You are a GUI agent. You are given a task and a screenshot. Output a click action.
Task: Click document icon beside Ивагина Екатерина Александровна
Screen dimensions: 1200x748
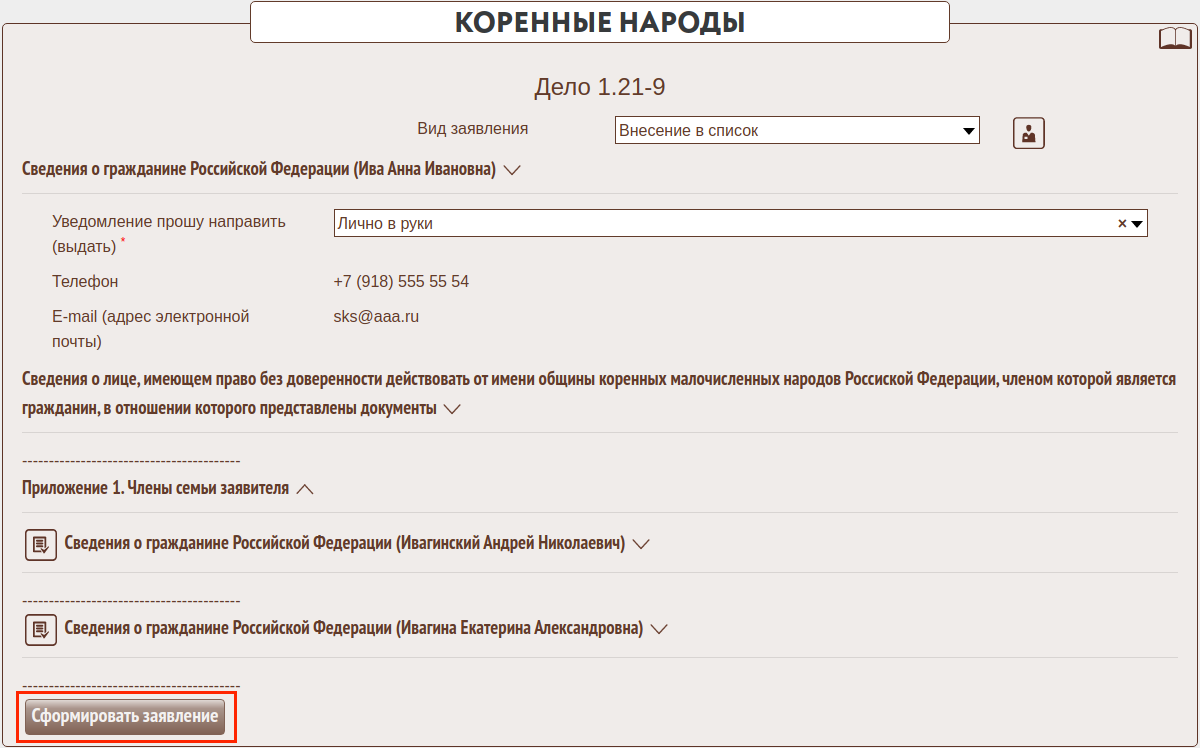point(40,629)
